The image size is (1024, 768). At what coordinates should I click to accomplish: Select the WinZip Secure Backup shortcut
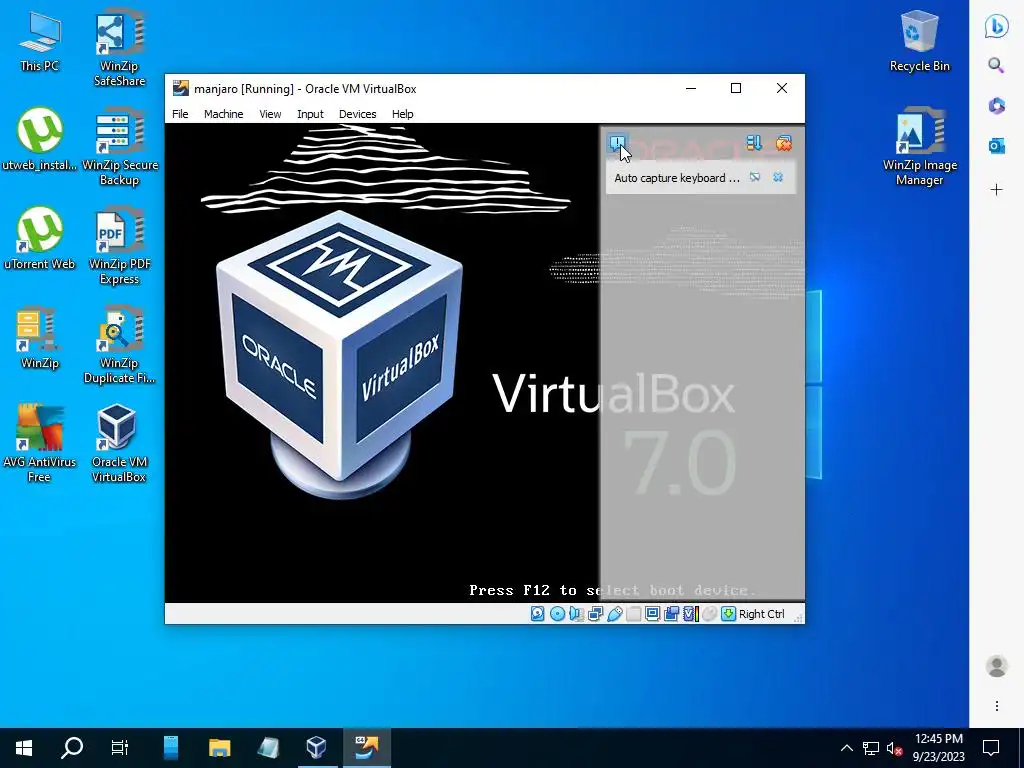click(x=120, y=147)
